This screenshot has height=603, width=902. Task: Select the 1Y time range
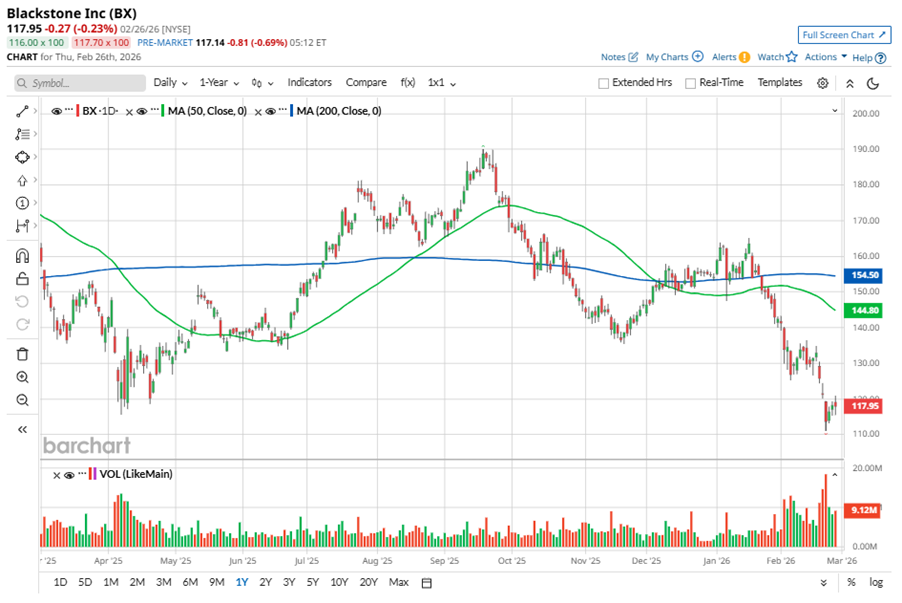click(242, 582)
